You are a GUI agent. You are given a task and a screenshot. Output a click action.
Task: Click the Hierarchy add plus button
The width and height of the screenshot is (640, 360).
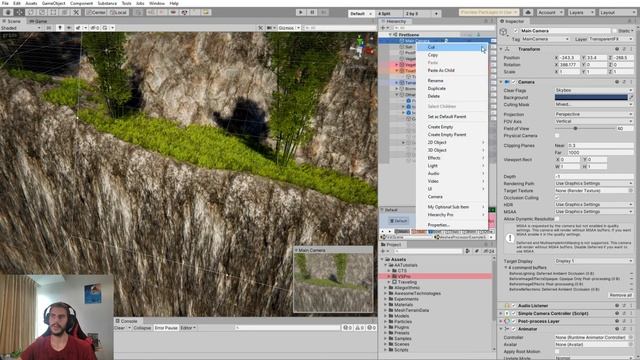pyautogui.click(x=384, y=28)
